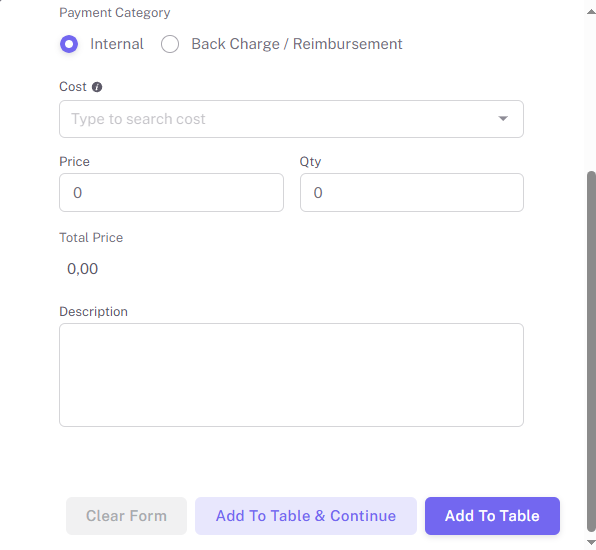Focus the 'Type to search cost' field
This screenshot has width=596, height=550.
click(x=291, y=119)
